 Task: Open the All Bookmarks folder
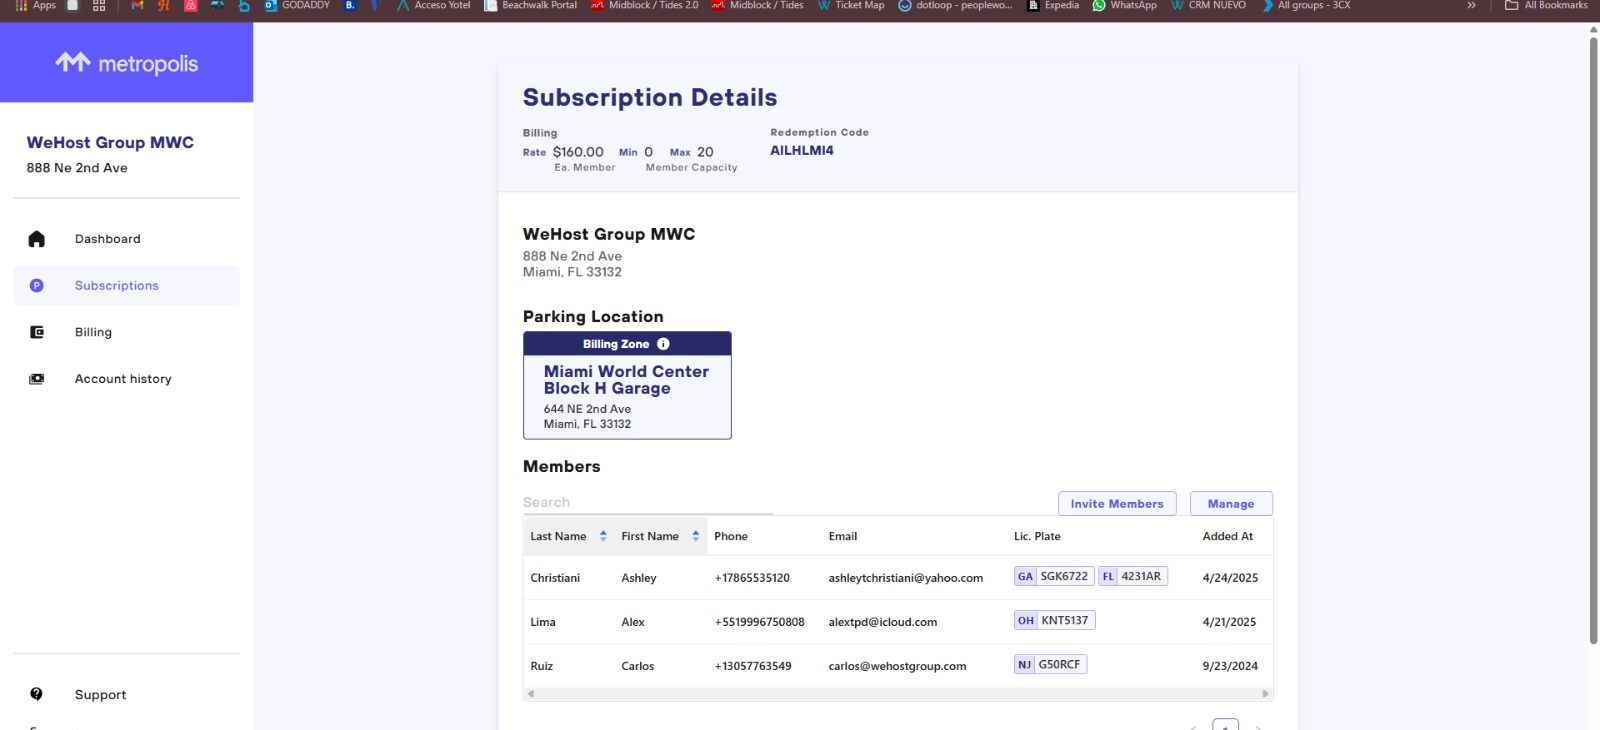pyautogui.click(x=1546, y=5)
